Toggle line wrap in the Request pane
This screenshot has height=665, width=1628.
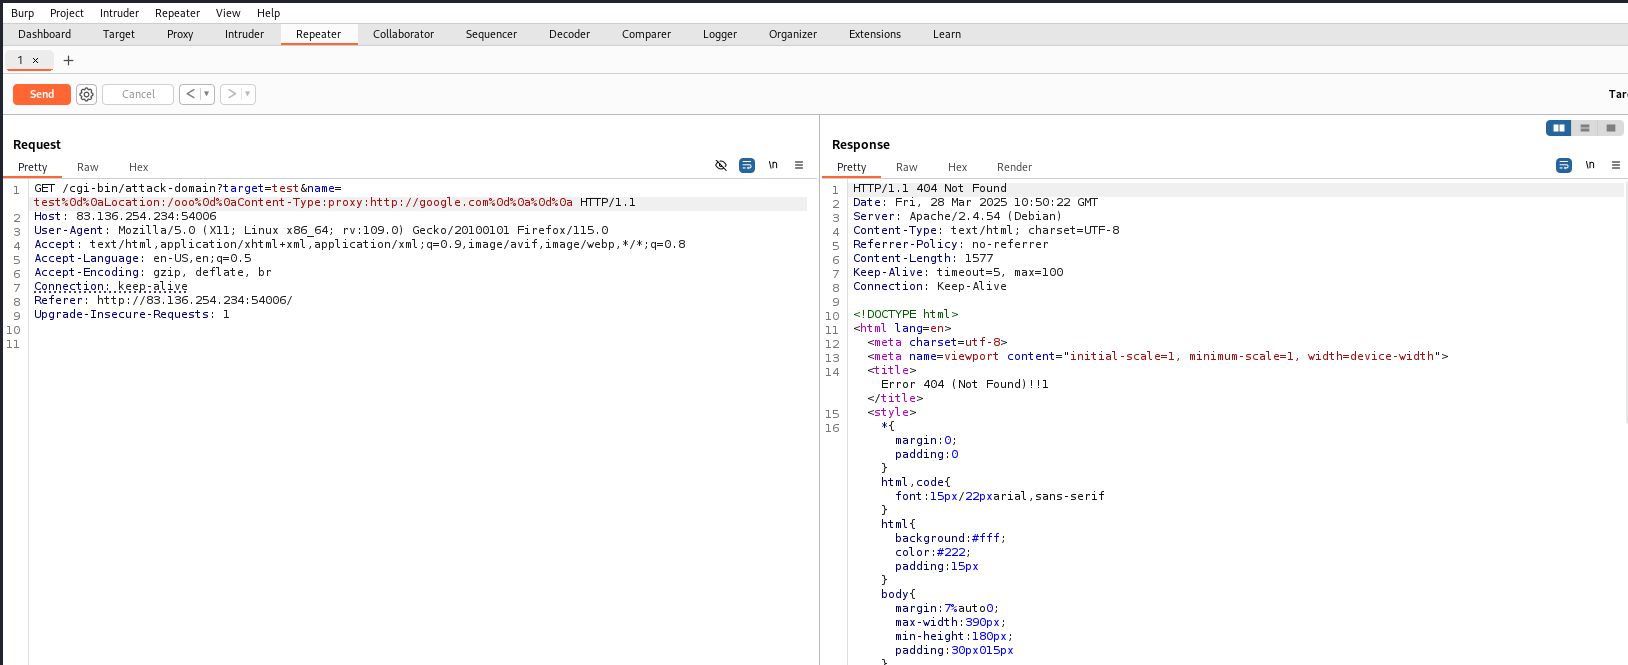747,165
